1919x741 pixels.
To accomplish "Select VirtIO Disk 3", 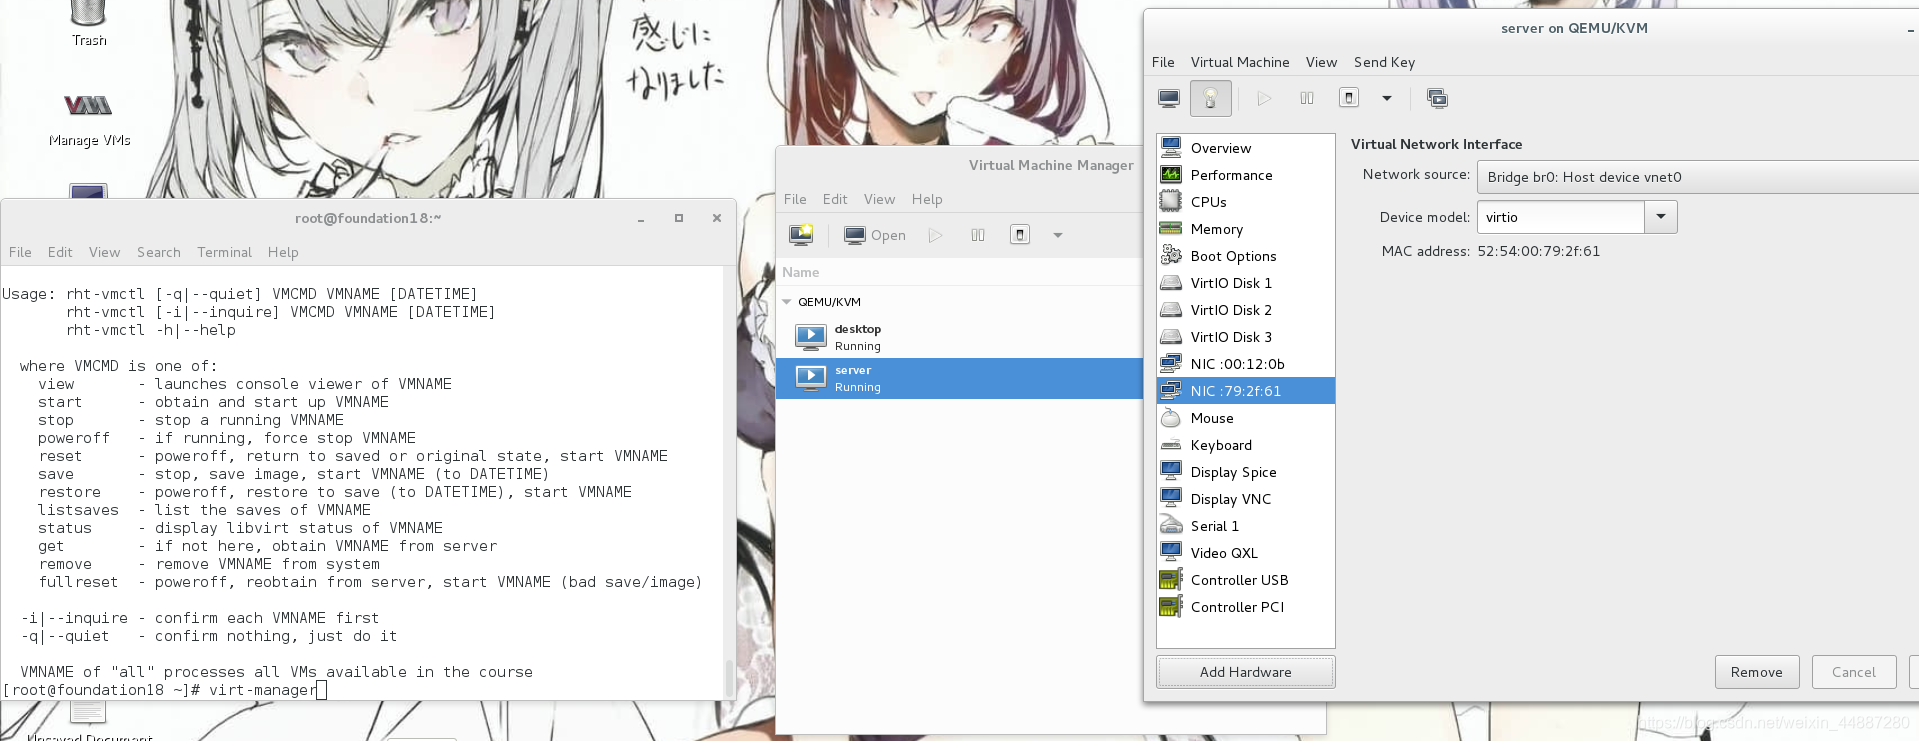I will click(1246, 337).
